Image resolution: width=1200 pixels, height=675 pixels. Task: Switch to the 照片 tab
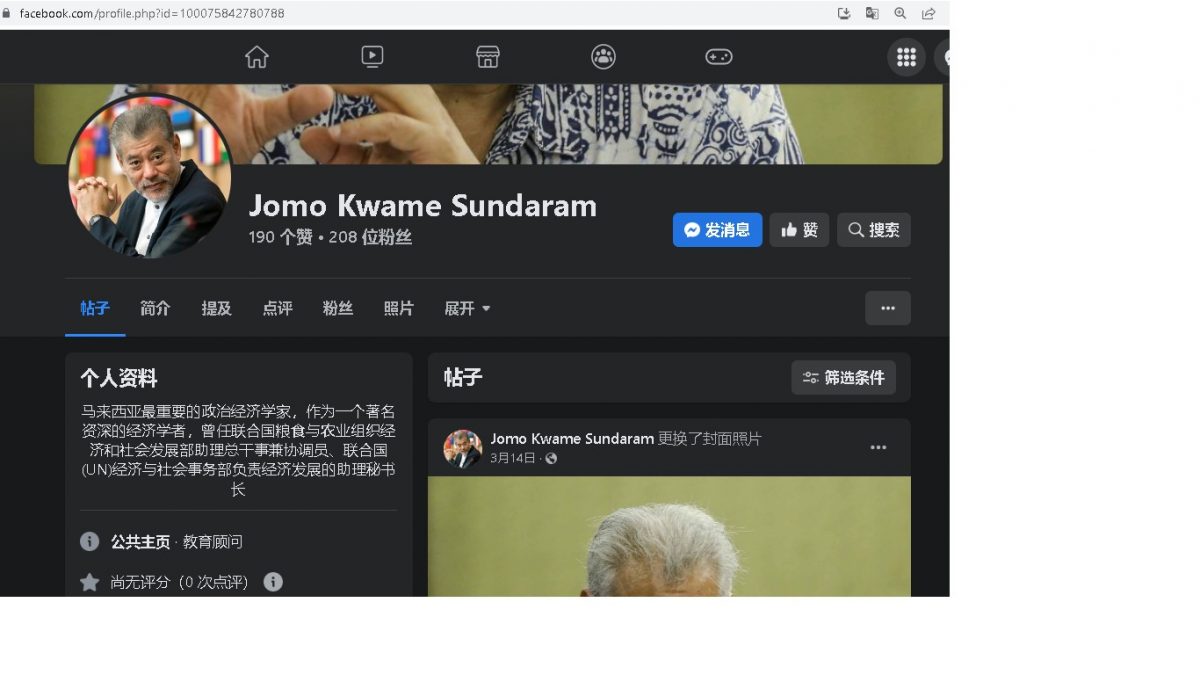(x=398, y=309)
